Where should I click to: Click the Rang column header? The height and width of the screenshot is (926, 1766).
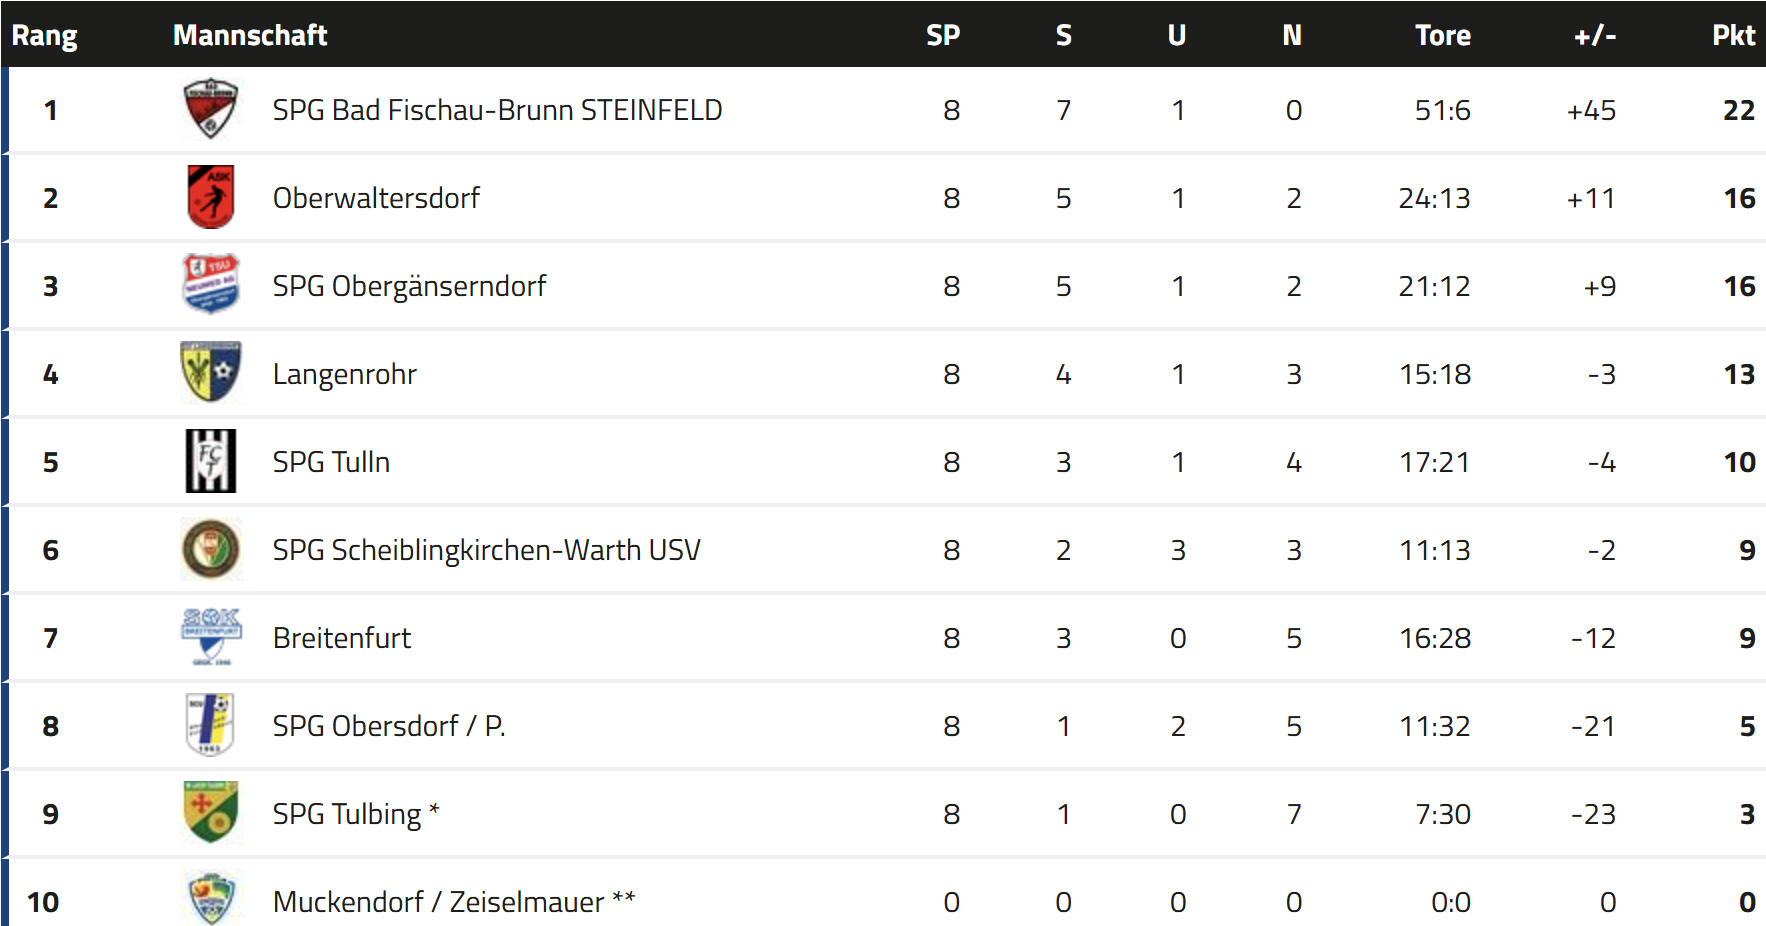44,35
